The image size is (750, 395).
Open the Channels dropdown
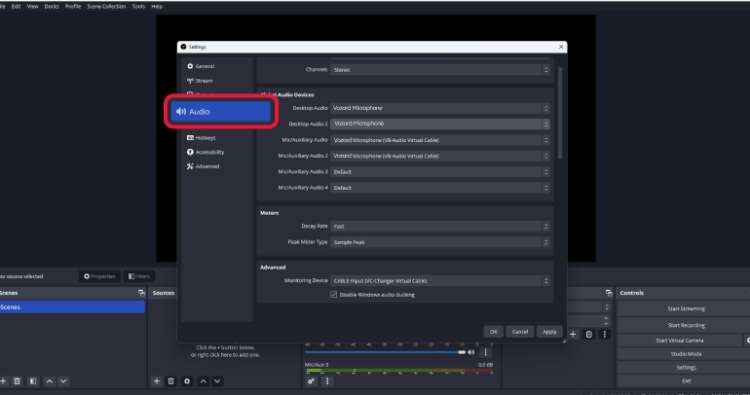440,70
